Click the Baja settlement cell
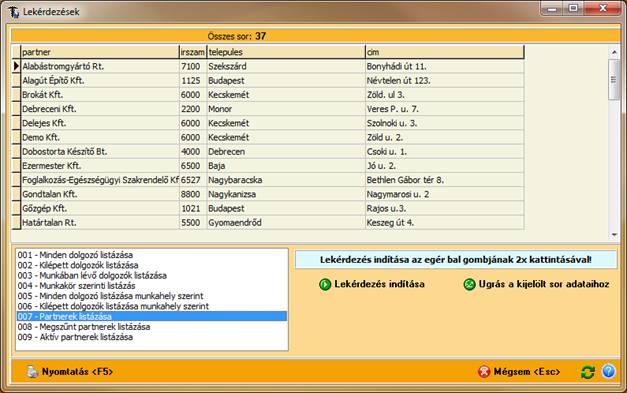 click(x=286, y=166)
